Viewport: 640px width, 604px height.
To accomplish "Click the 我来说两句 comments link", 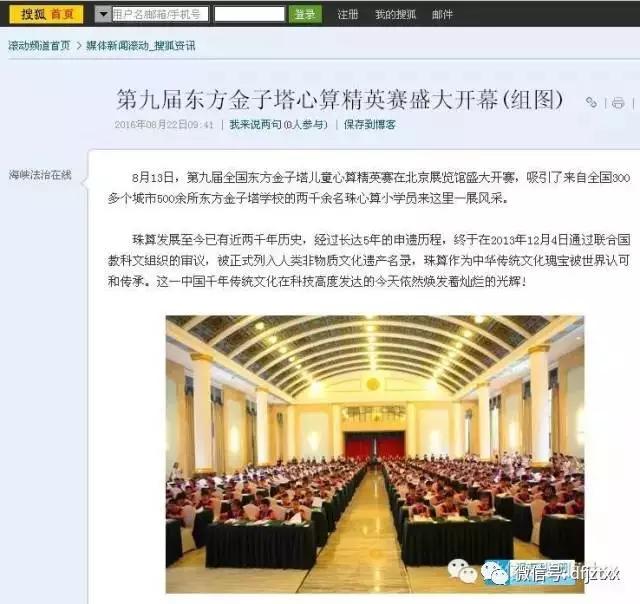I will click(278, 124).
